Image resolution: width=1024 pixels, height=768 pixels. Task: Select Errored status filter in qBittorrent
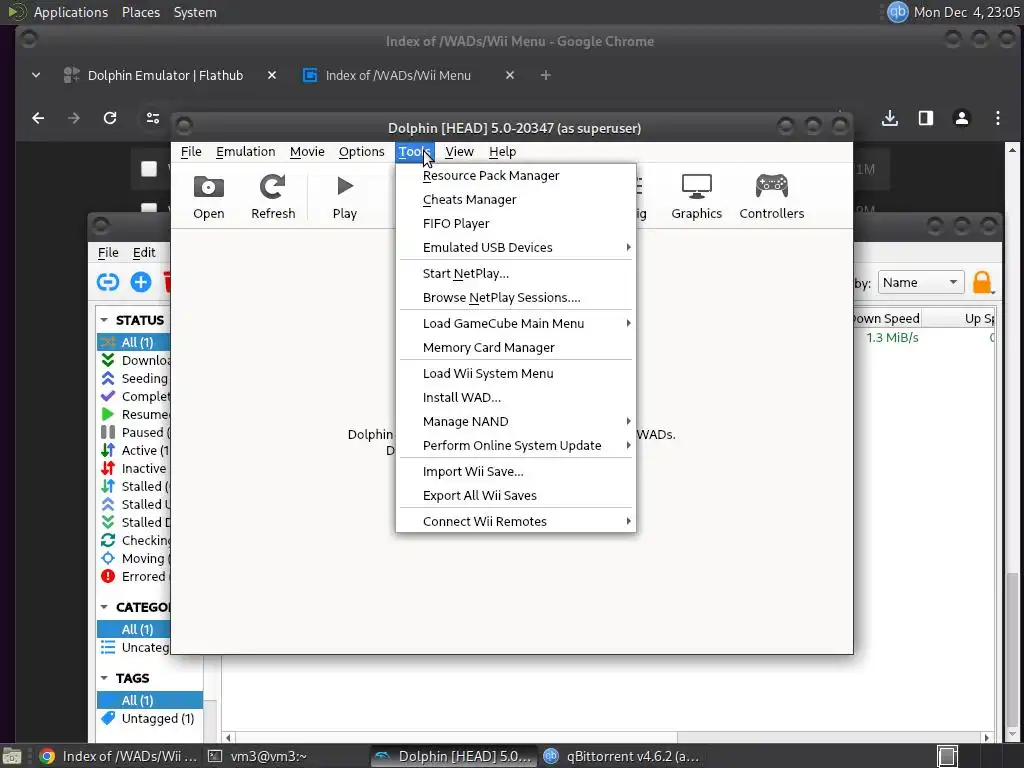134,577
